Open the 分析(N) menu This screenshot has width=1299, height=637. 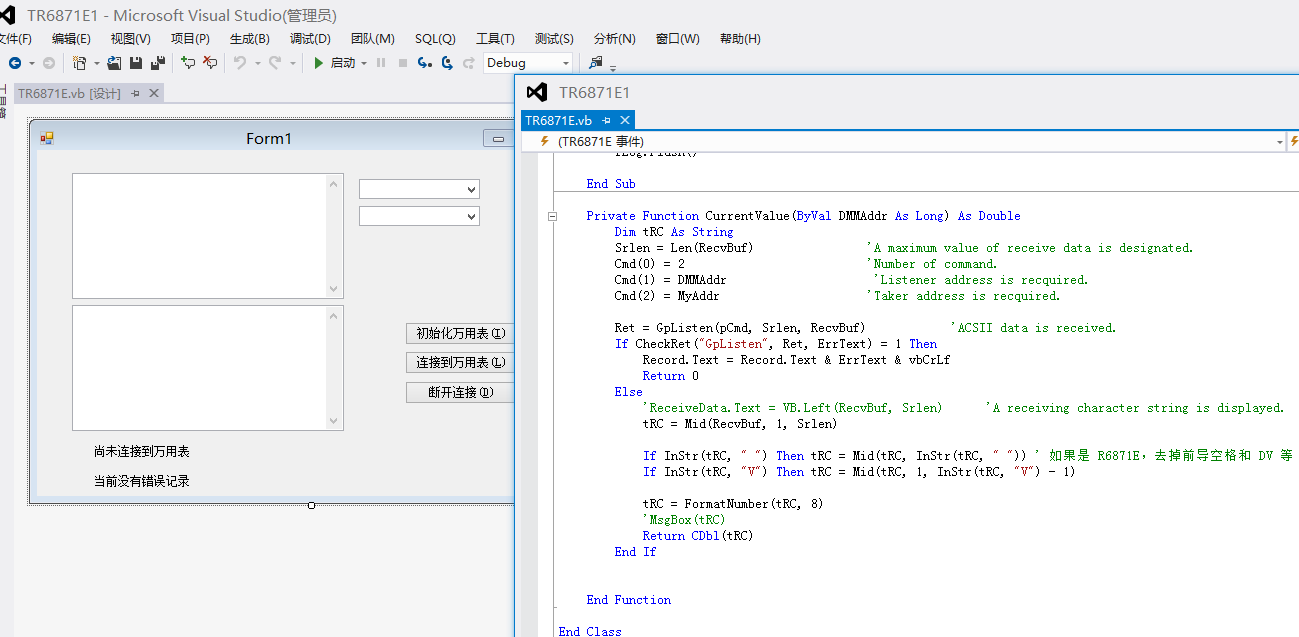[614, 39]
